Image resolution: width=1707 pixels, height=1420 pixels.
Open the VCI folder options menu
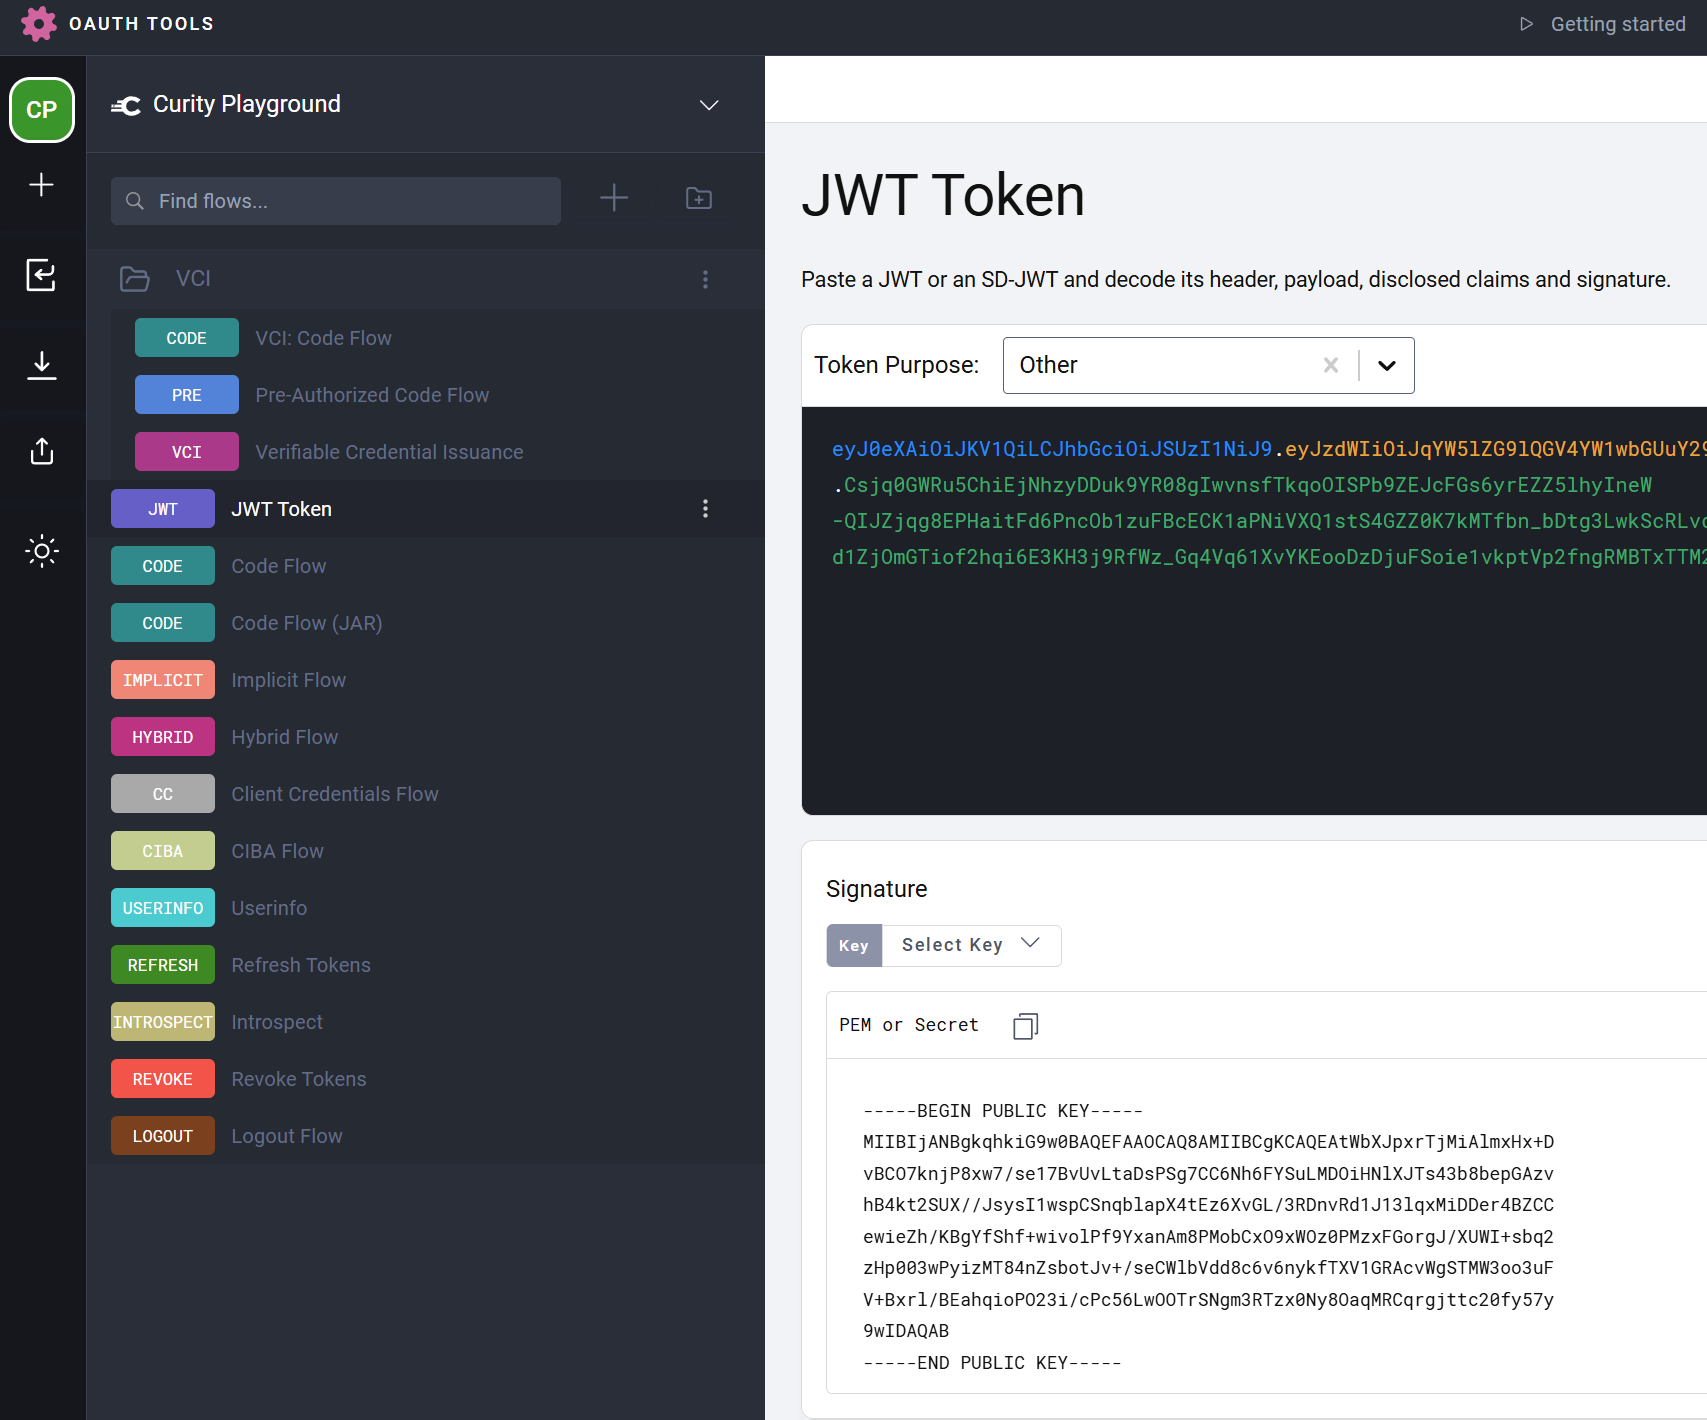click(705, 279)
